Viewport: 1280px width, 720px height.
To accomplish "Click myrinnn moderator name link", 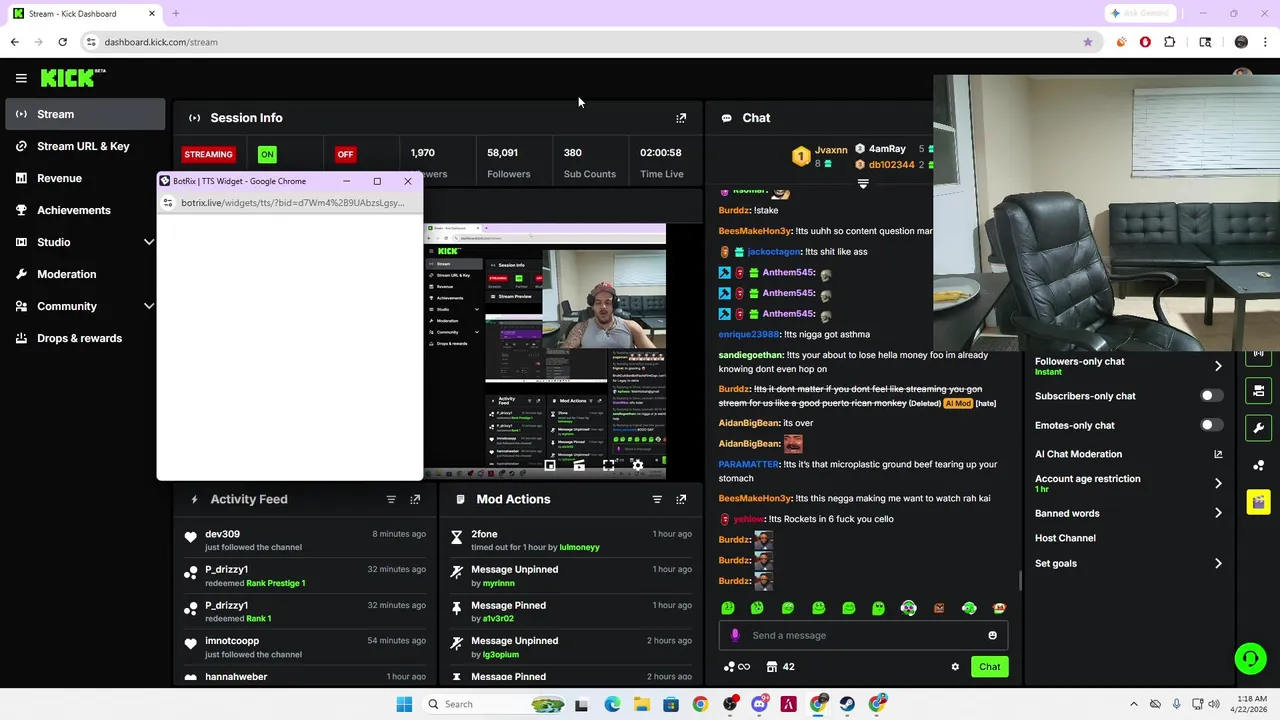I will coord(498,583).
